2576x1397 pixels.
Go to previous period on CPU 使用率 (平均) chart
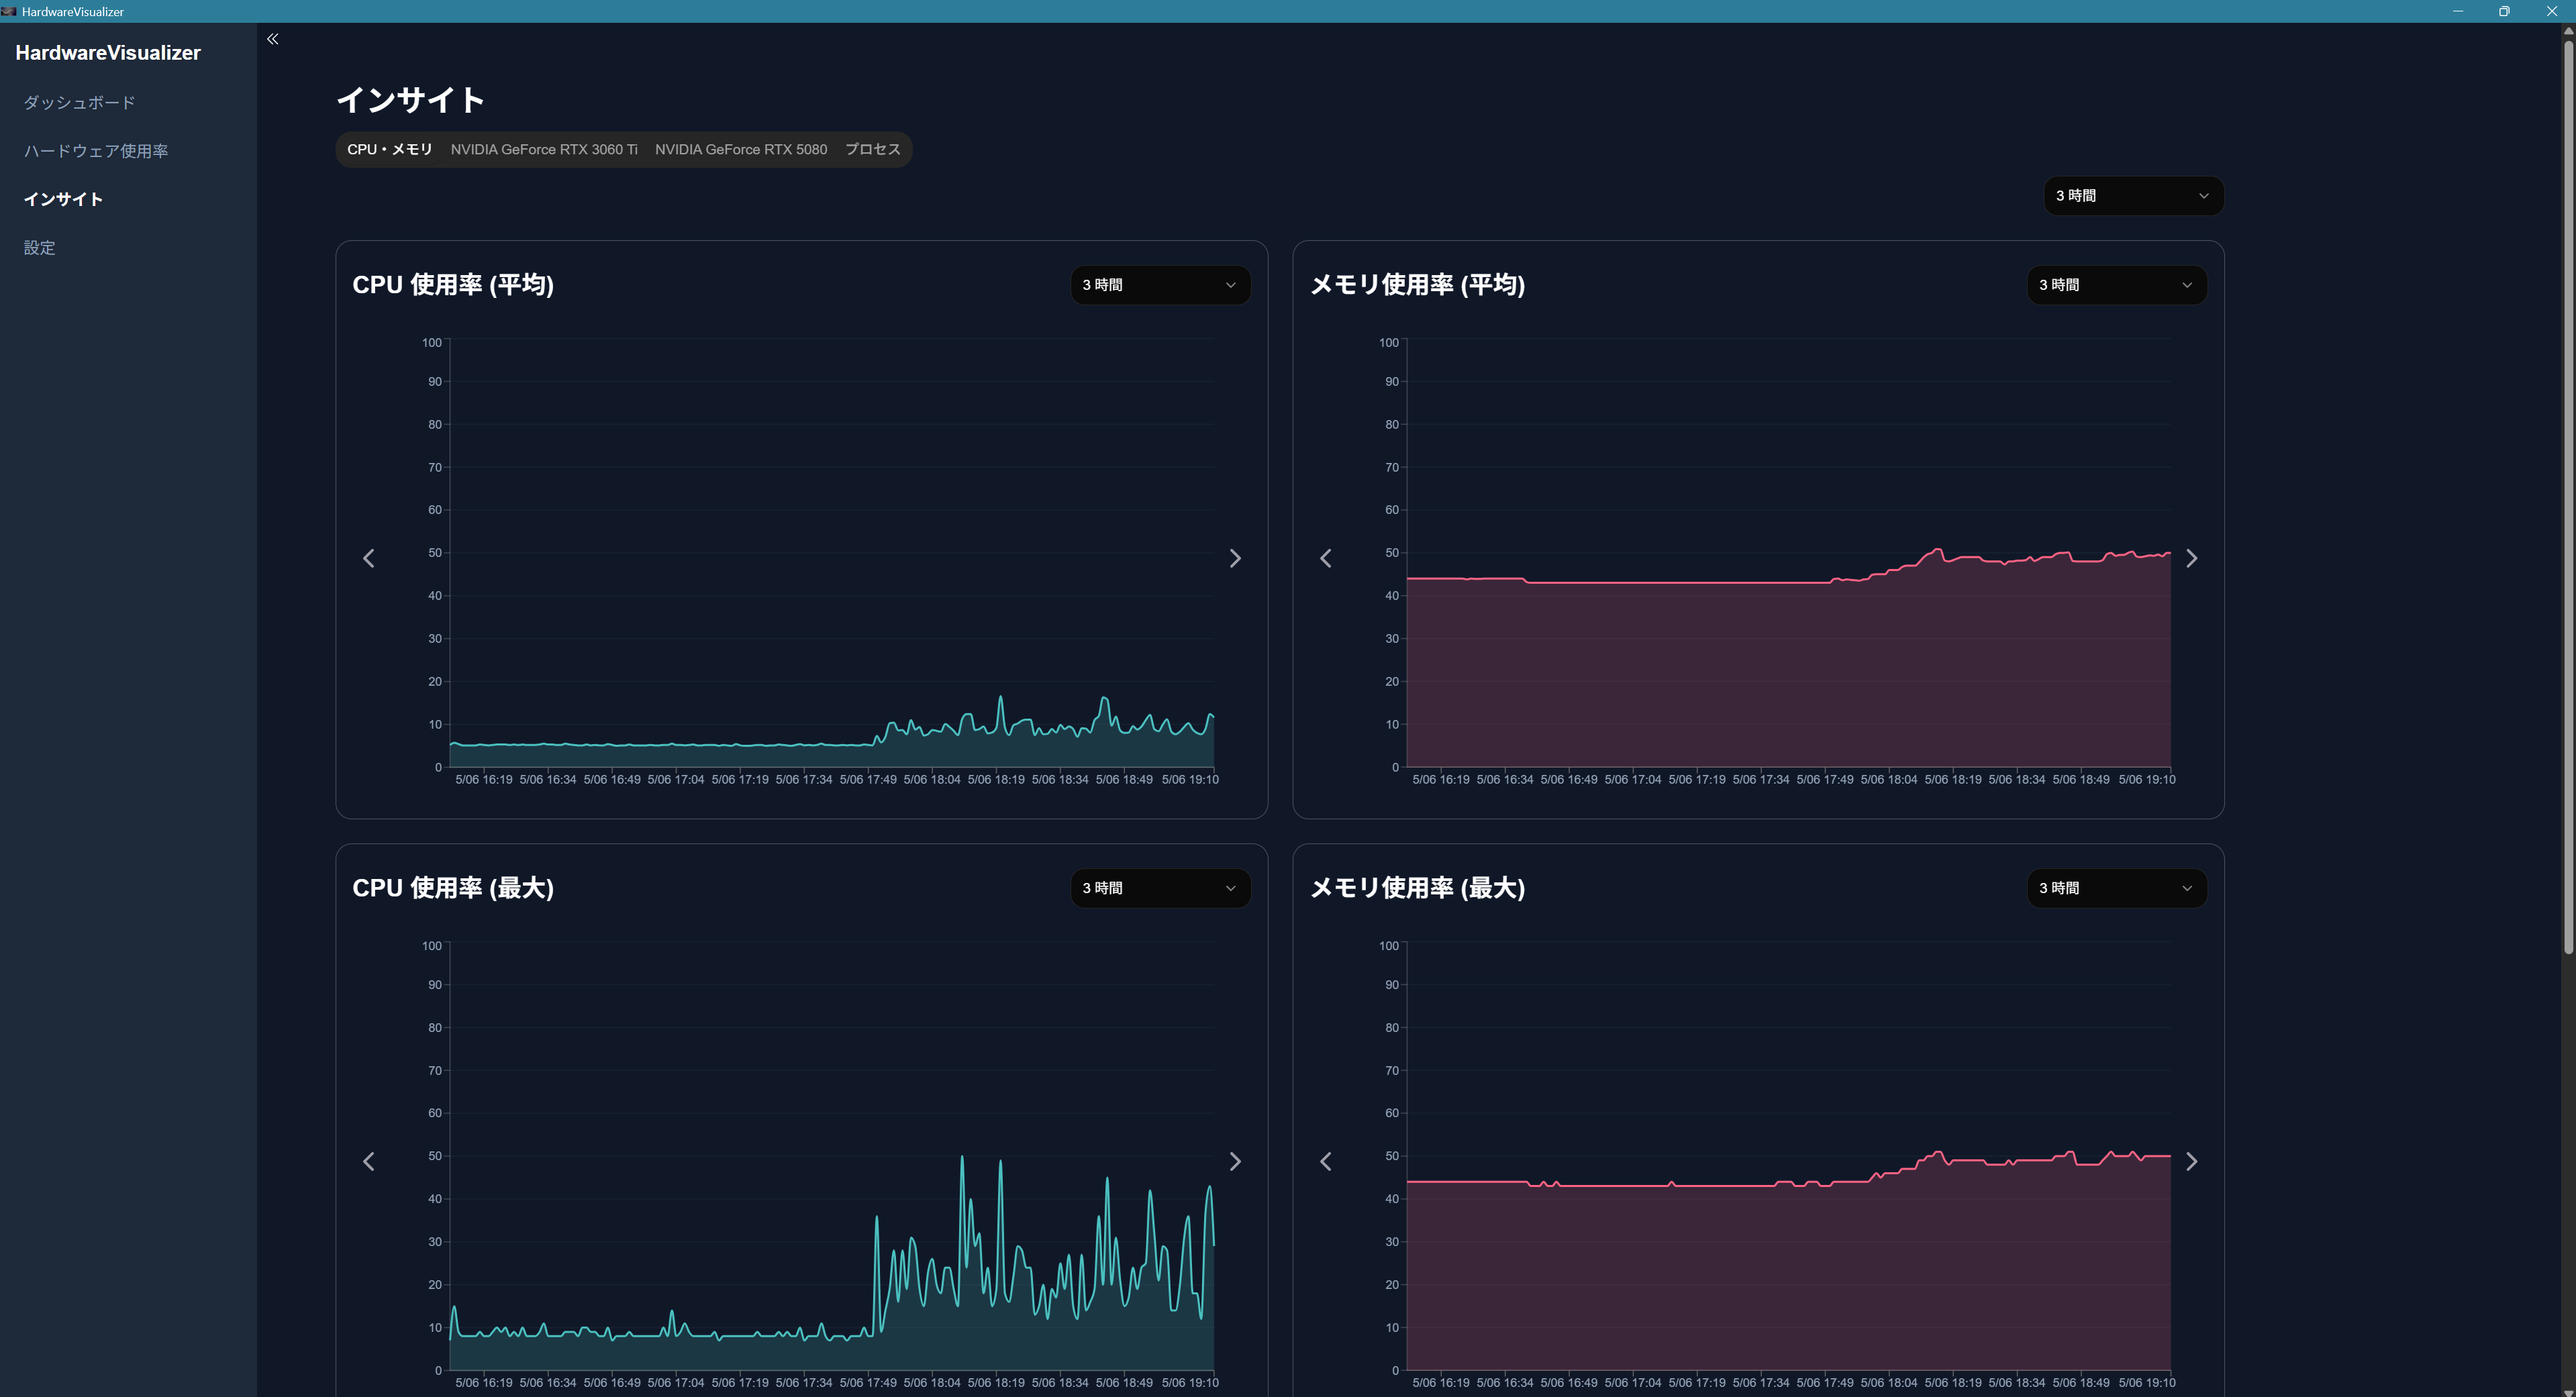pos(369,558)
